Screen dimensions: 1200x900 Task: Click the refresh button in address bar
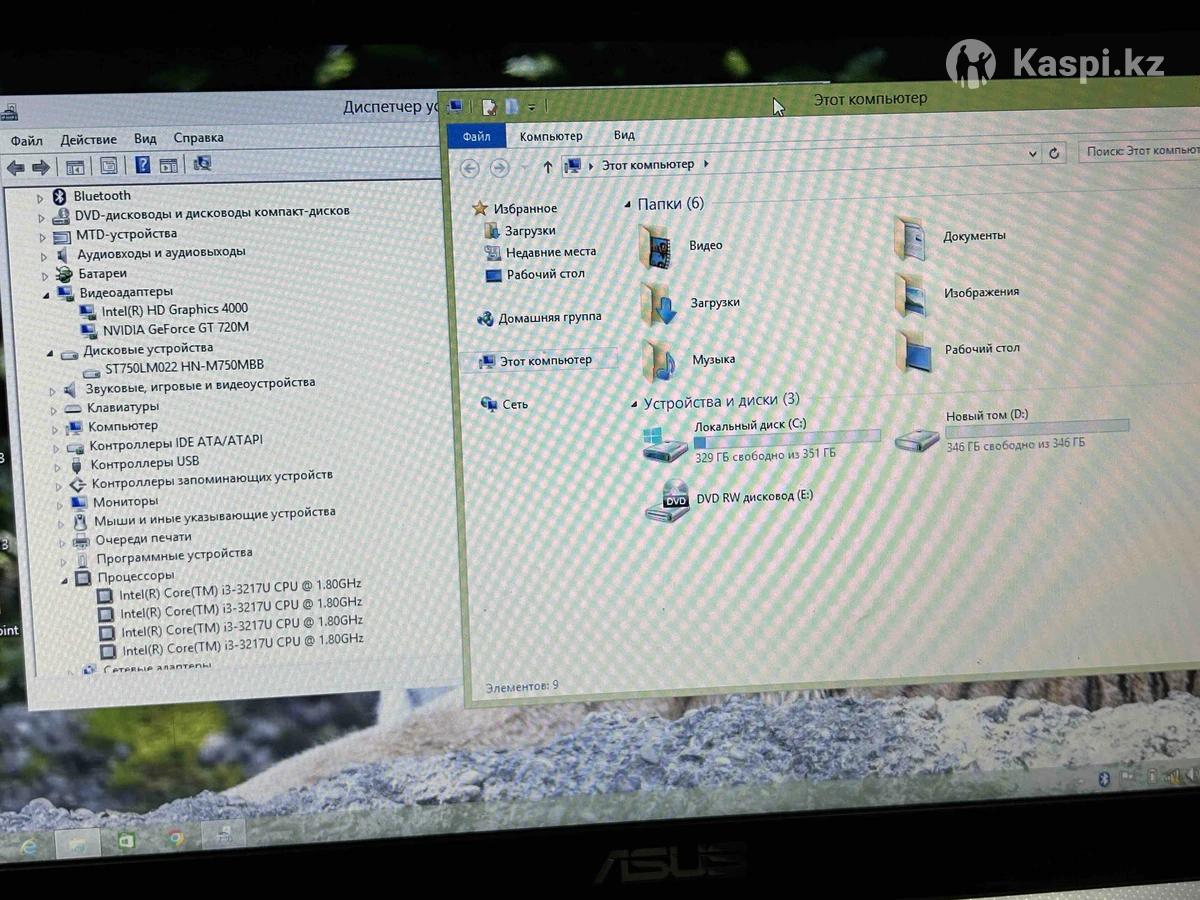[x=1054, y=153]
